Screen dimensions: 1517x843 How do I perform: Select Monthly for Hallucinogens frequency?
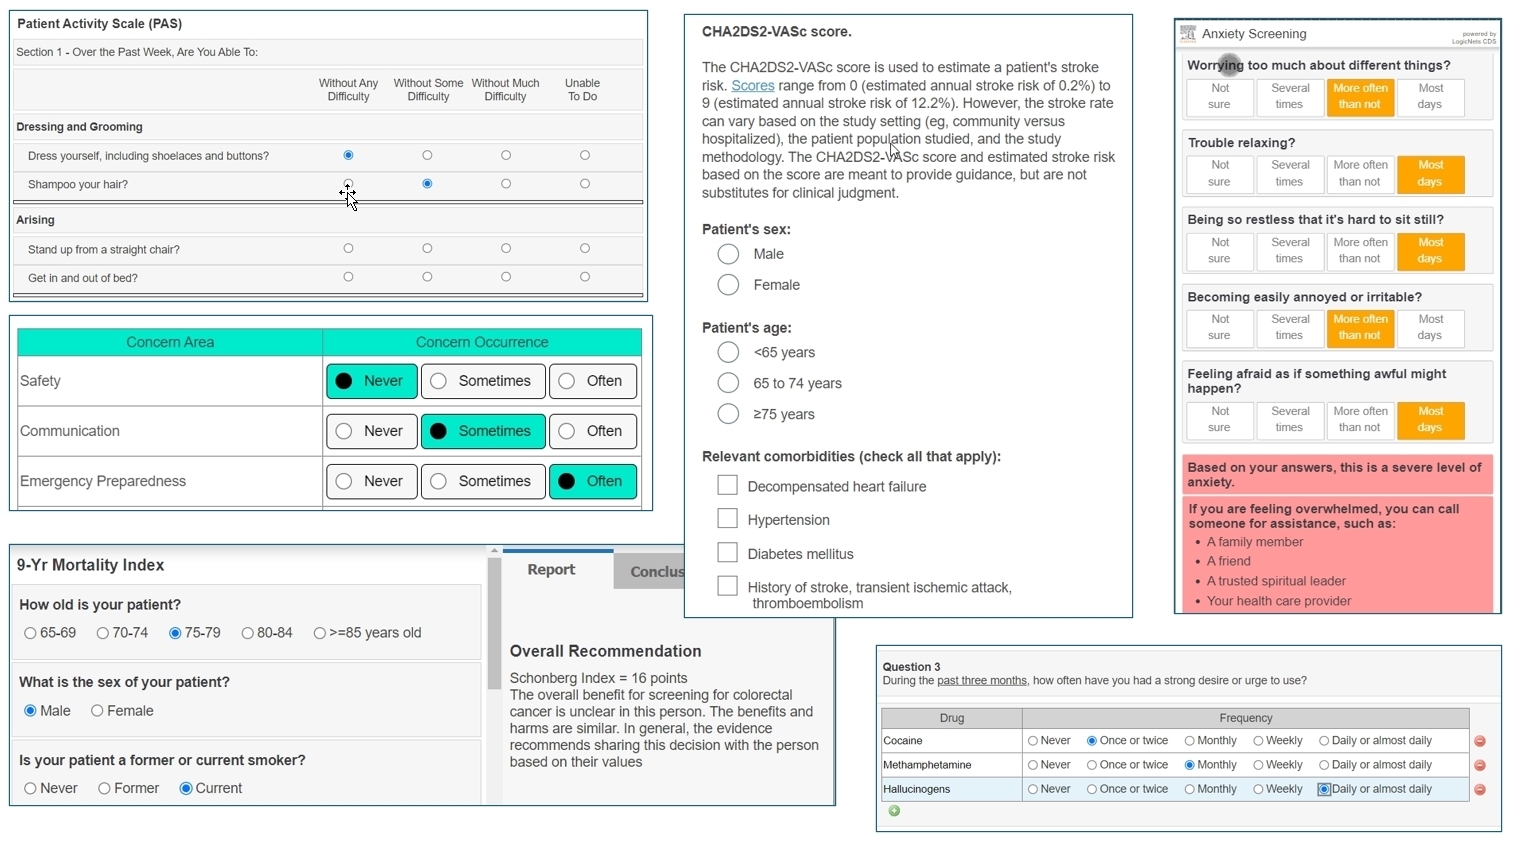[x=1190, y=789]
